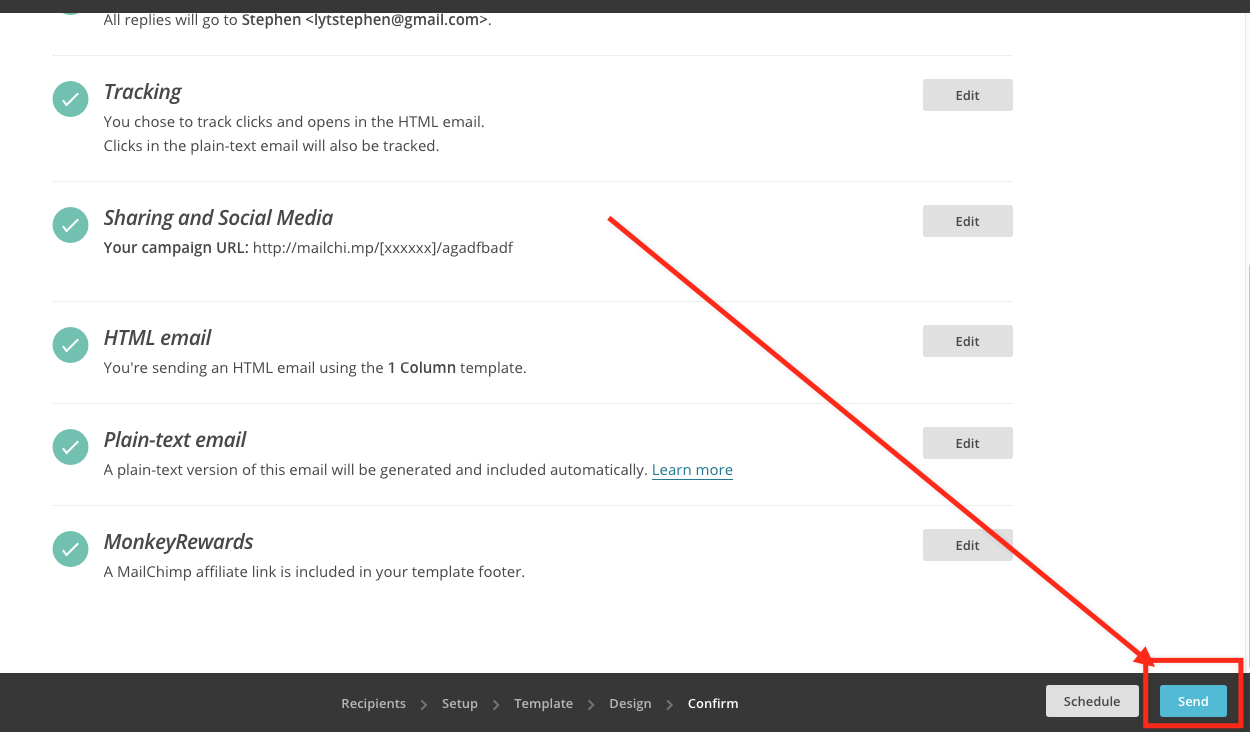Click the MailChimp affiliate link description text
1250x732 pixels.
(314, 572)
